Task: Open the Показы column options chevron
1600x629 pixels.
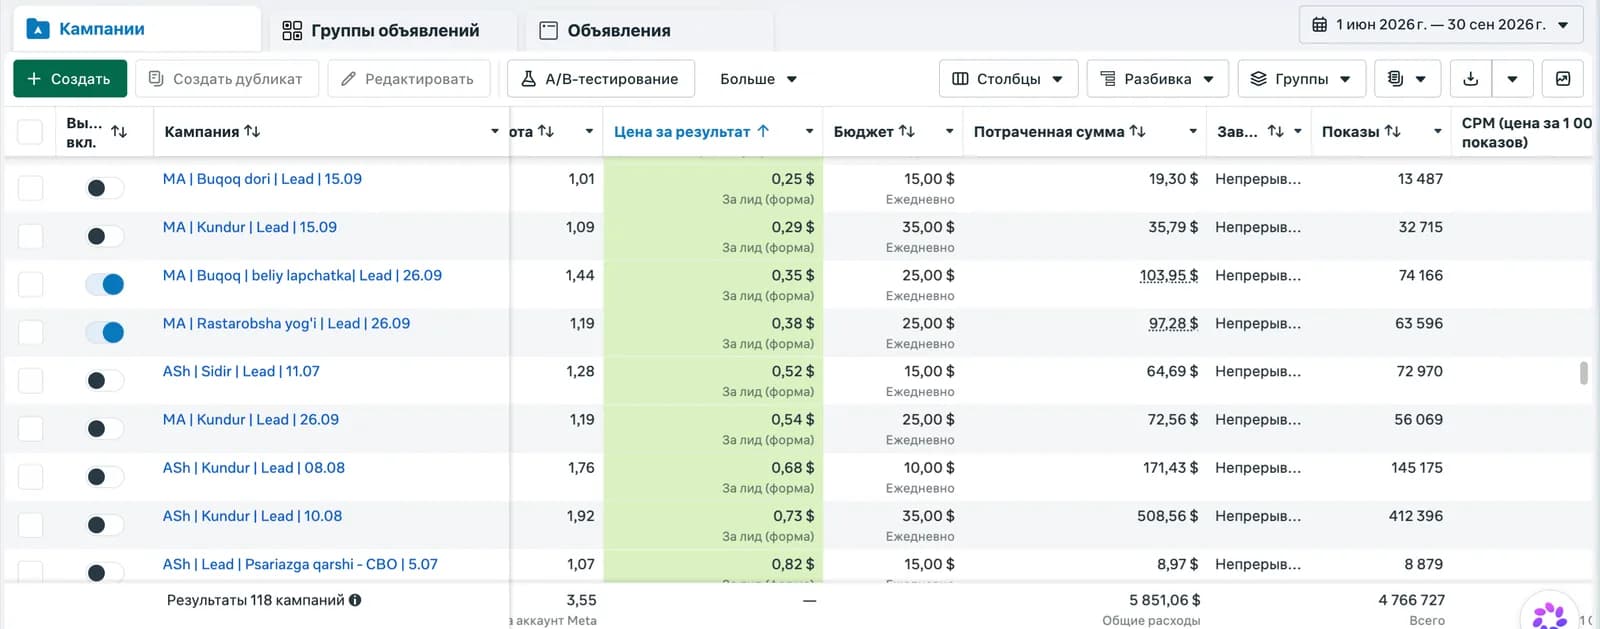Action: [x=1437, y=131]
